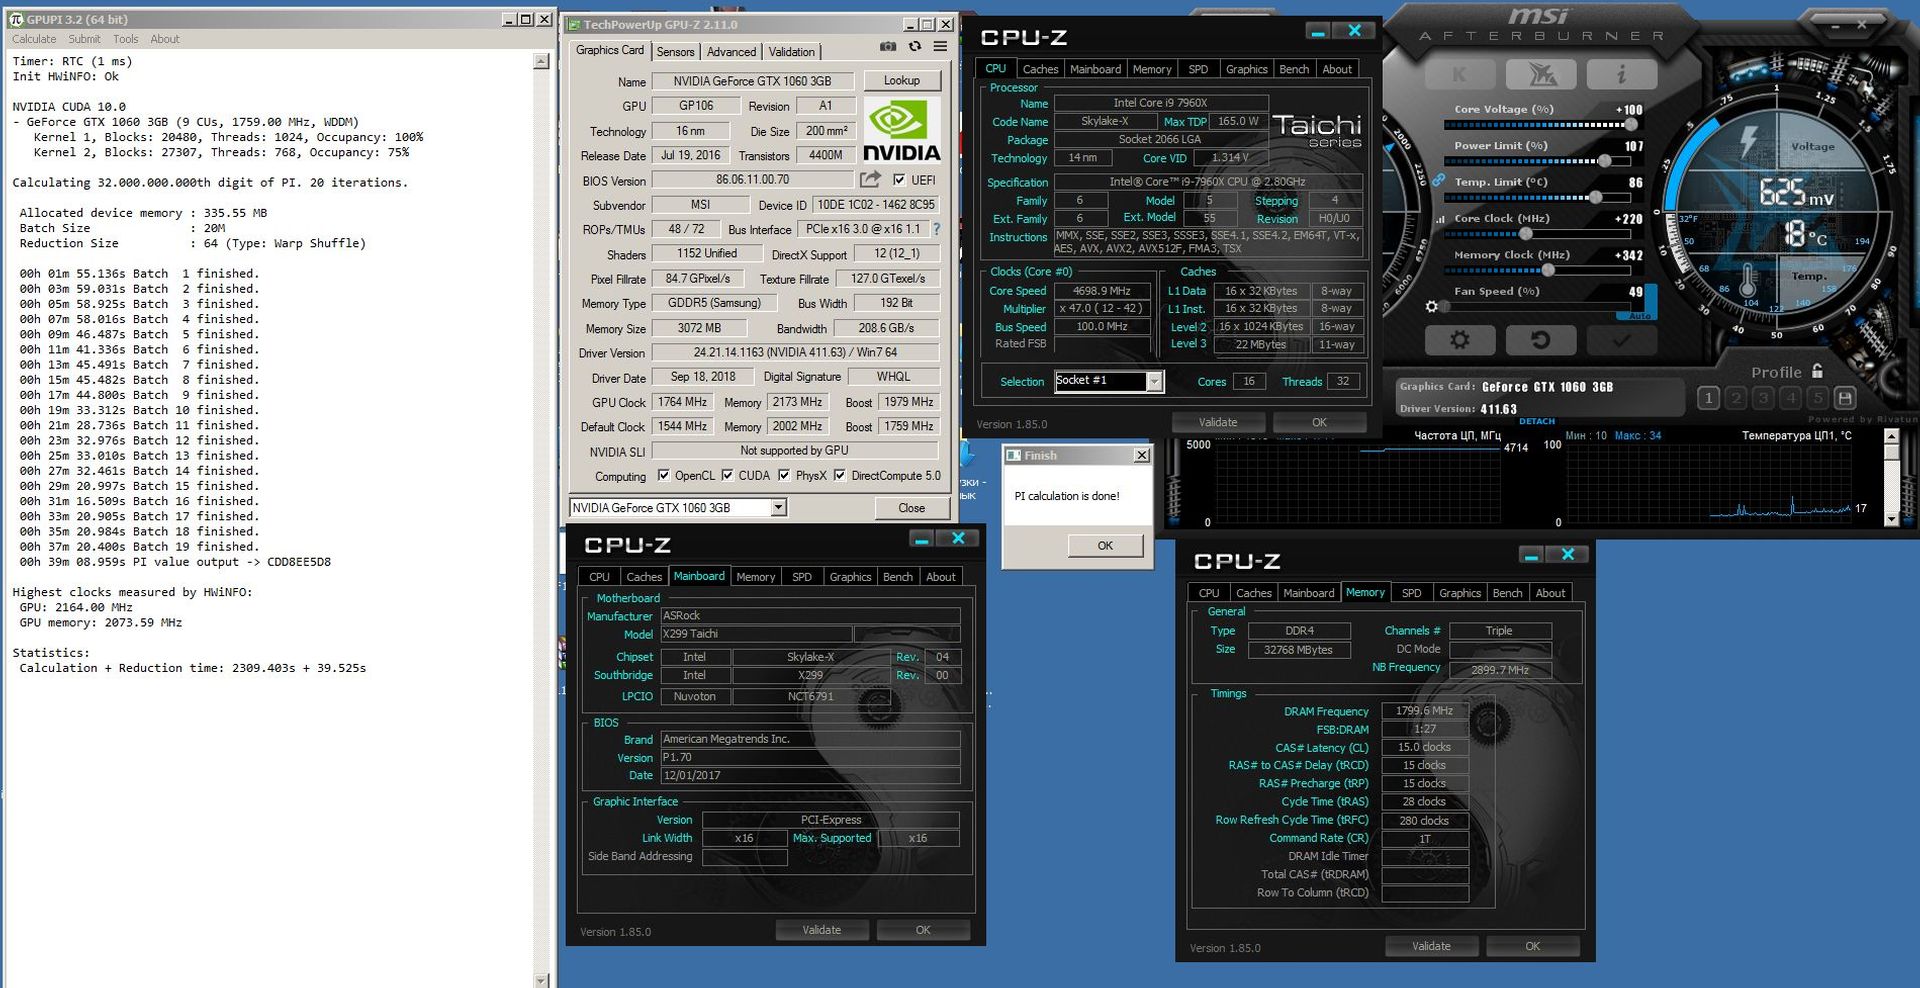Toggle the Fan Speed Auto button

pos(1640,316)
